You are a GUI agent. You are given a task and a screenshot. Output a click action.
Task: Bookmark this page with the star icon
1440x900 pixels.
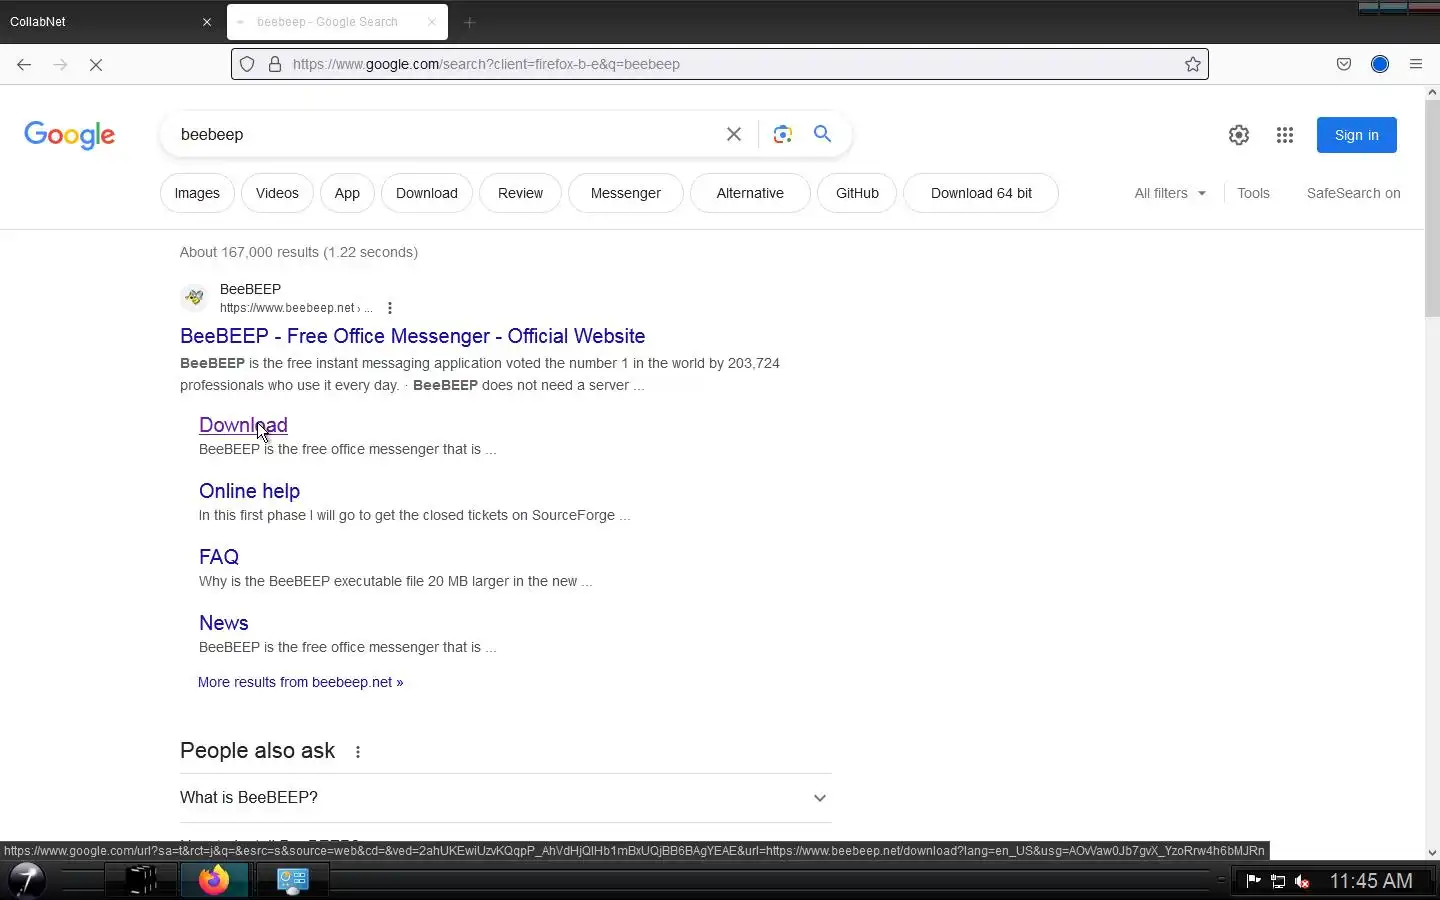1193,64
